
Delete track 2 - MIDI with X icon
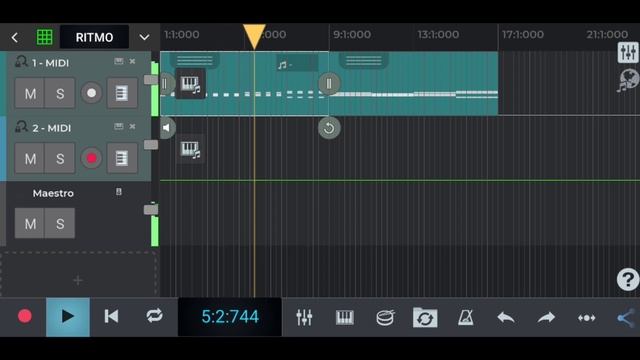[x=132, y=127]
